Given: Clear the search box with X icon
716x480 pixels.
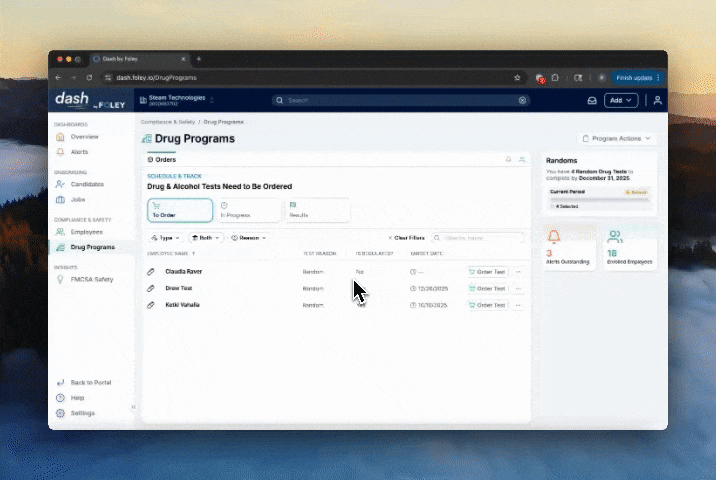Looking at the screenshot, I should click(522, 101).
